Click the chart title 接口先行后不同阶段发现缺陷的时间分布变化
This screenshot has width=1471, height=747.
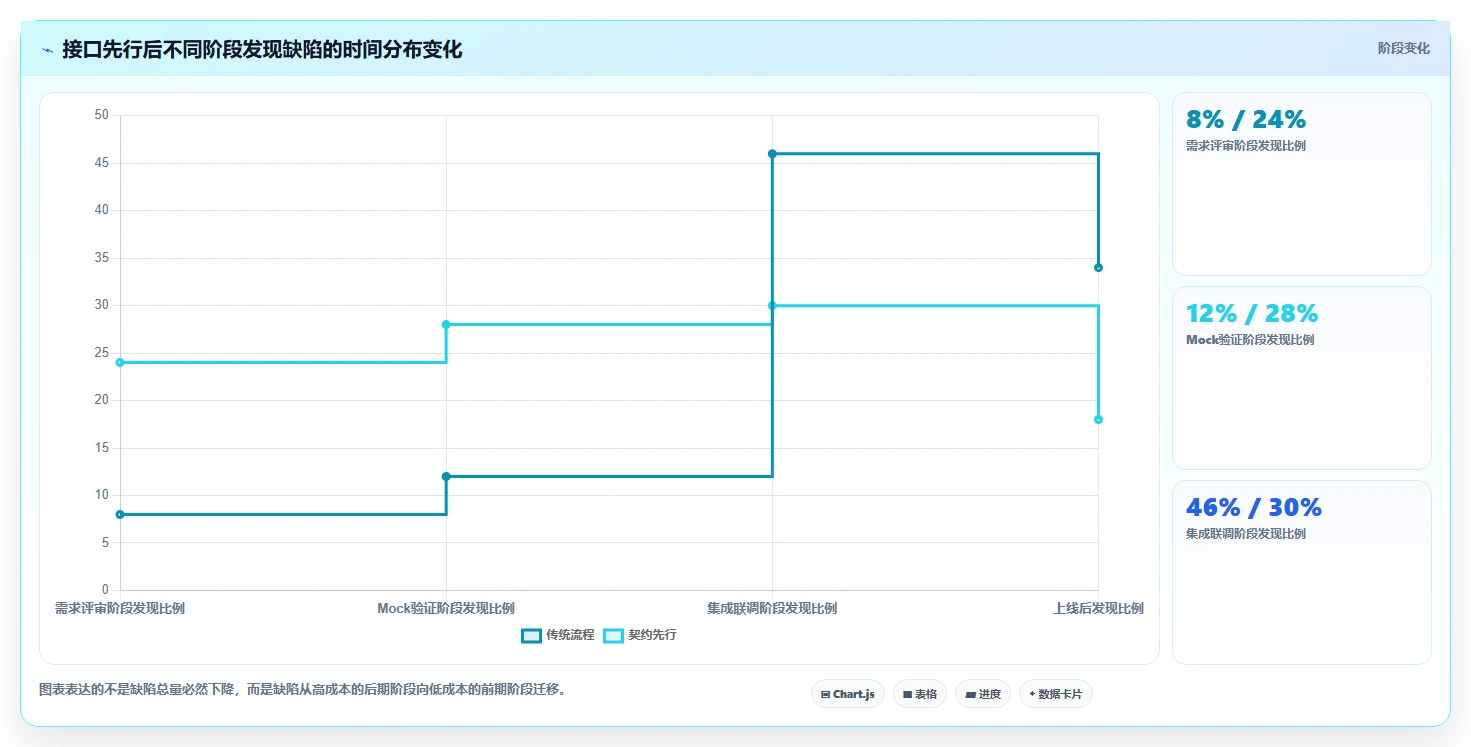pos(262,50)
